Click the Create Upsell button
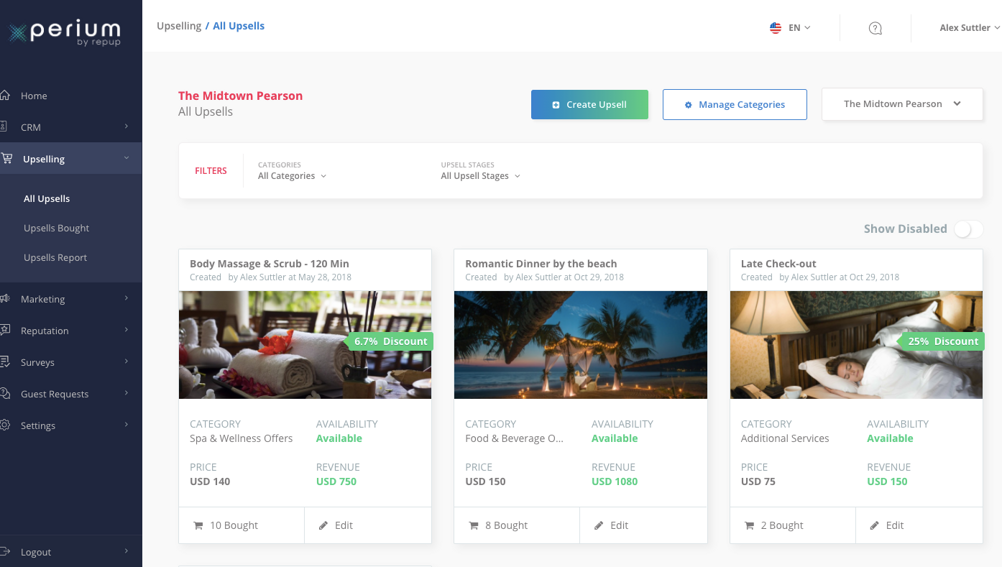1002x567 pixels. pyautogui.click(x=589, y=104)
